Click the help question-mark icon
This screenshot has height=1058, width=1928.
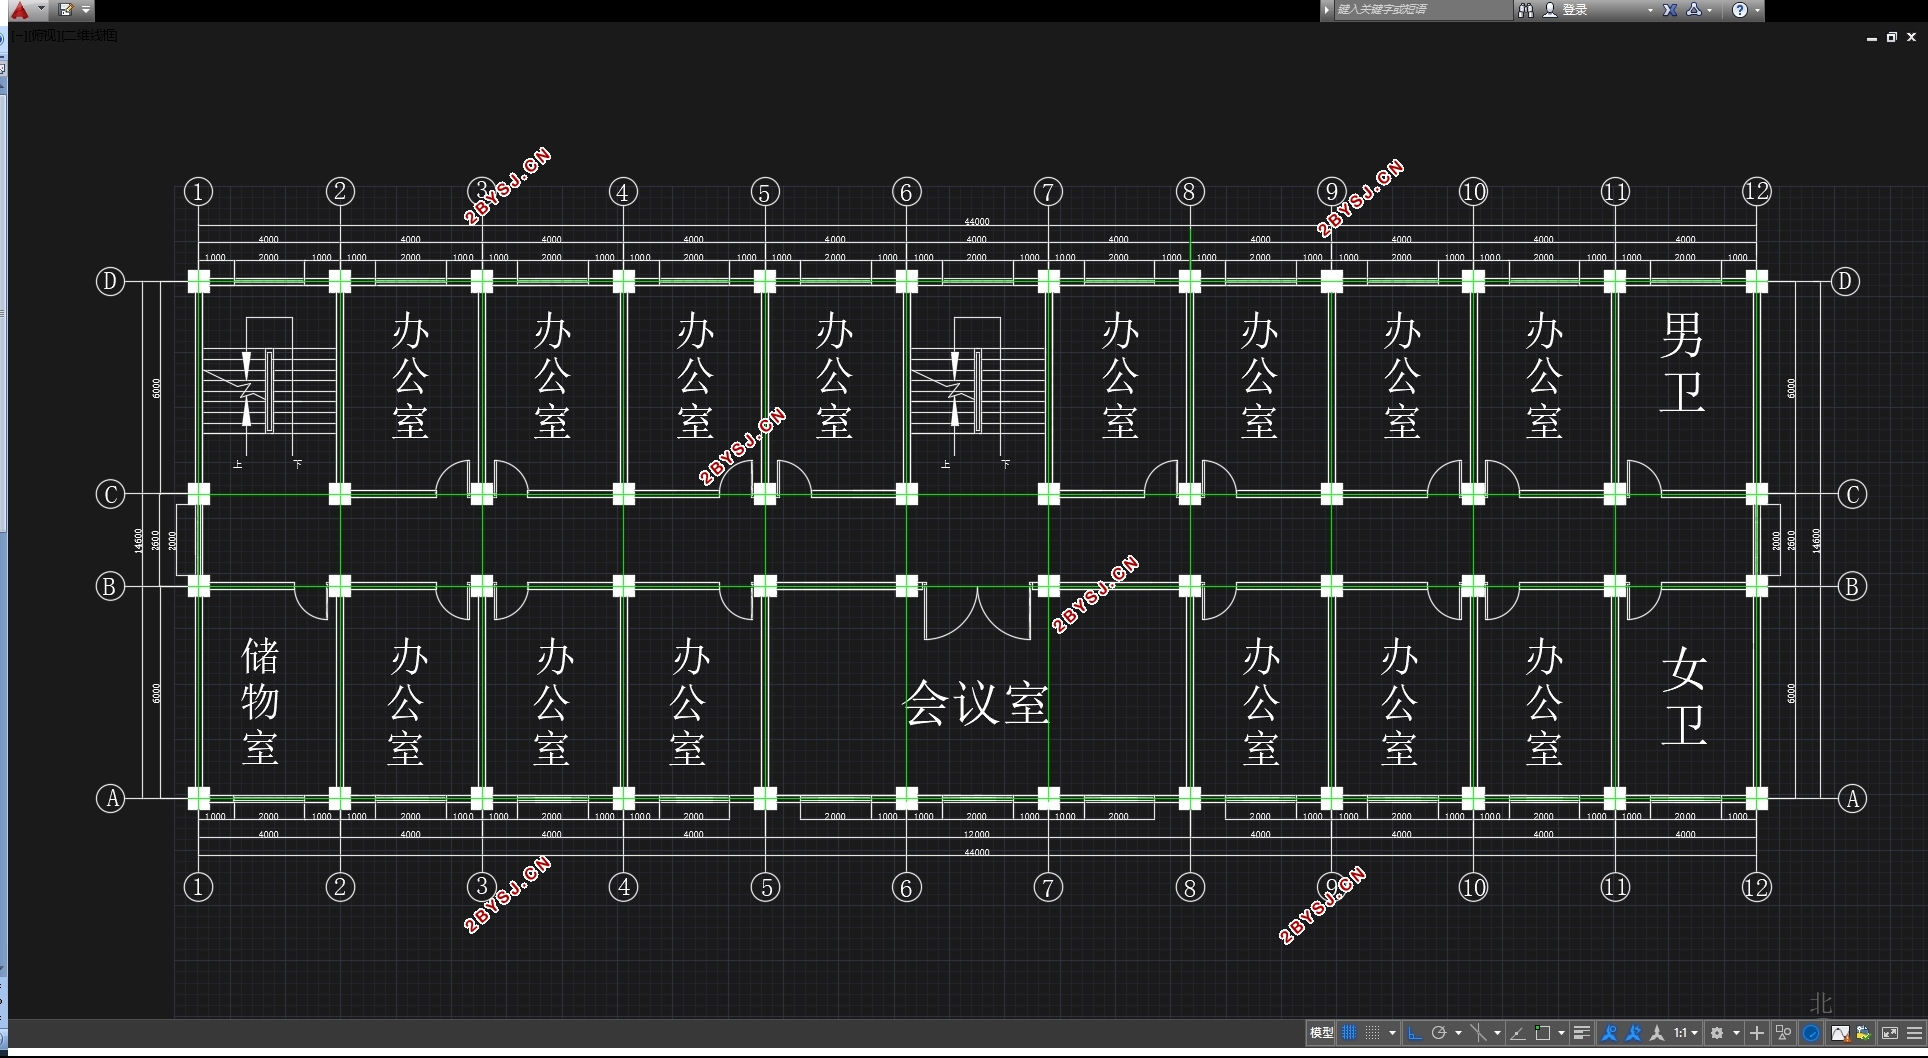1740,10
